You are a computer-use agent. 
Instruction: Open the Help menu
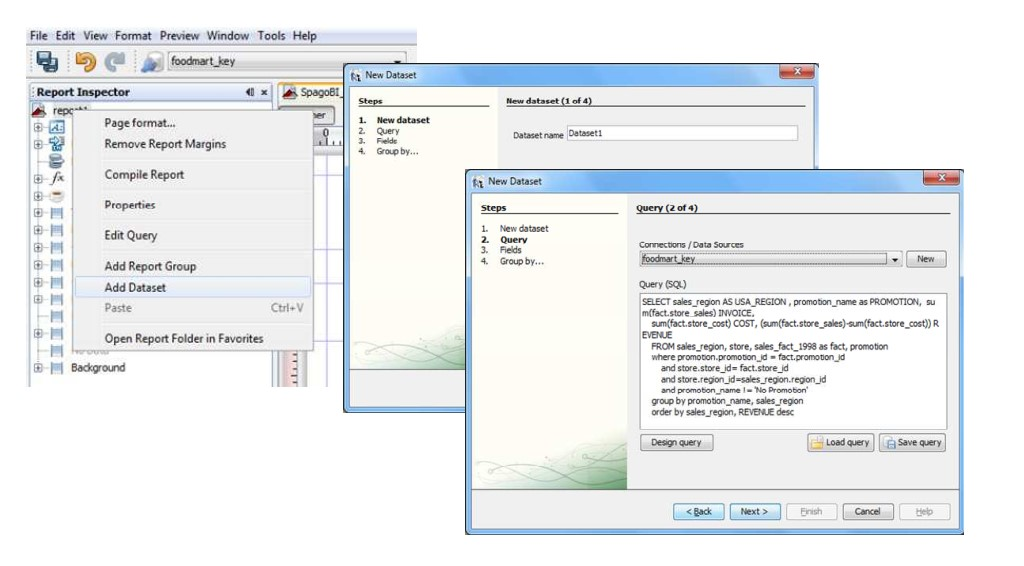tap(304, 36)
